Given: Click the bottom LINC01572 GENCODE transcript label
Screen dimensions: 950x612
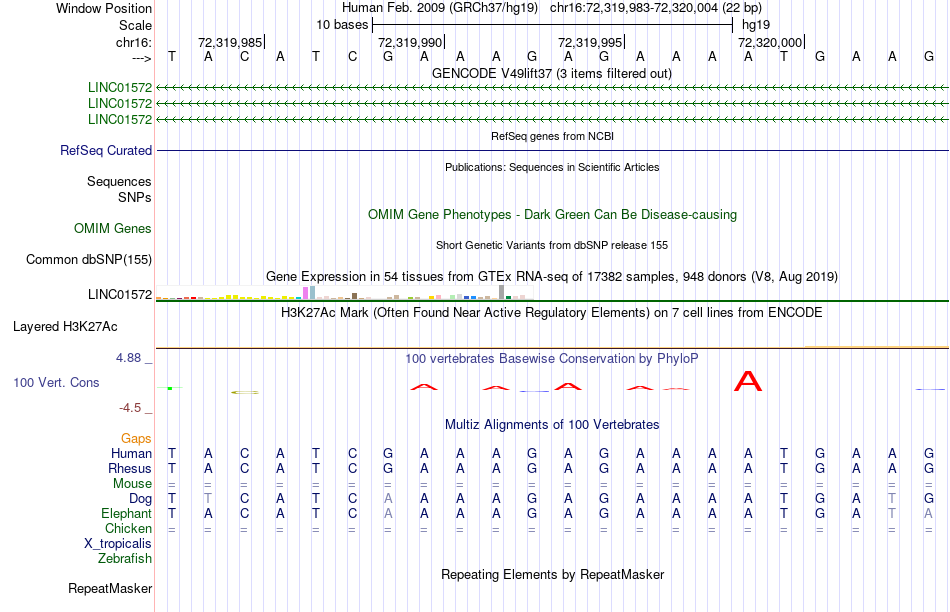Looking at the screenshot, I should tap(120, 119).
